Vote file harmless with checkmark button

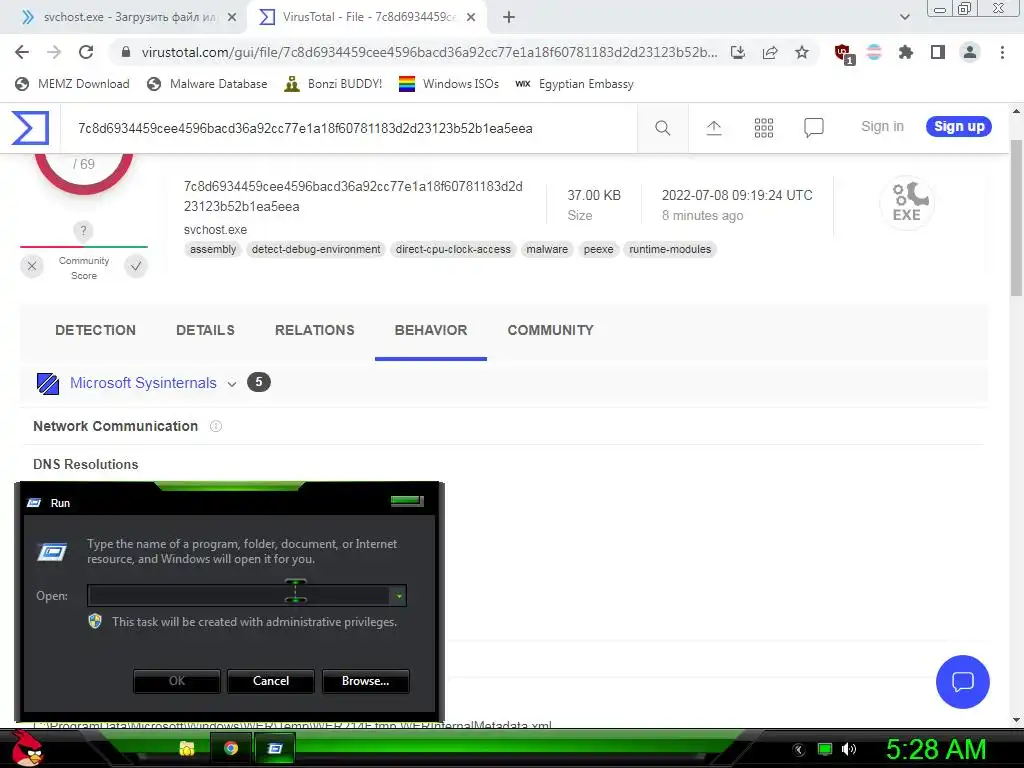(136, 266)
